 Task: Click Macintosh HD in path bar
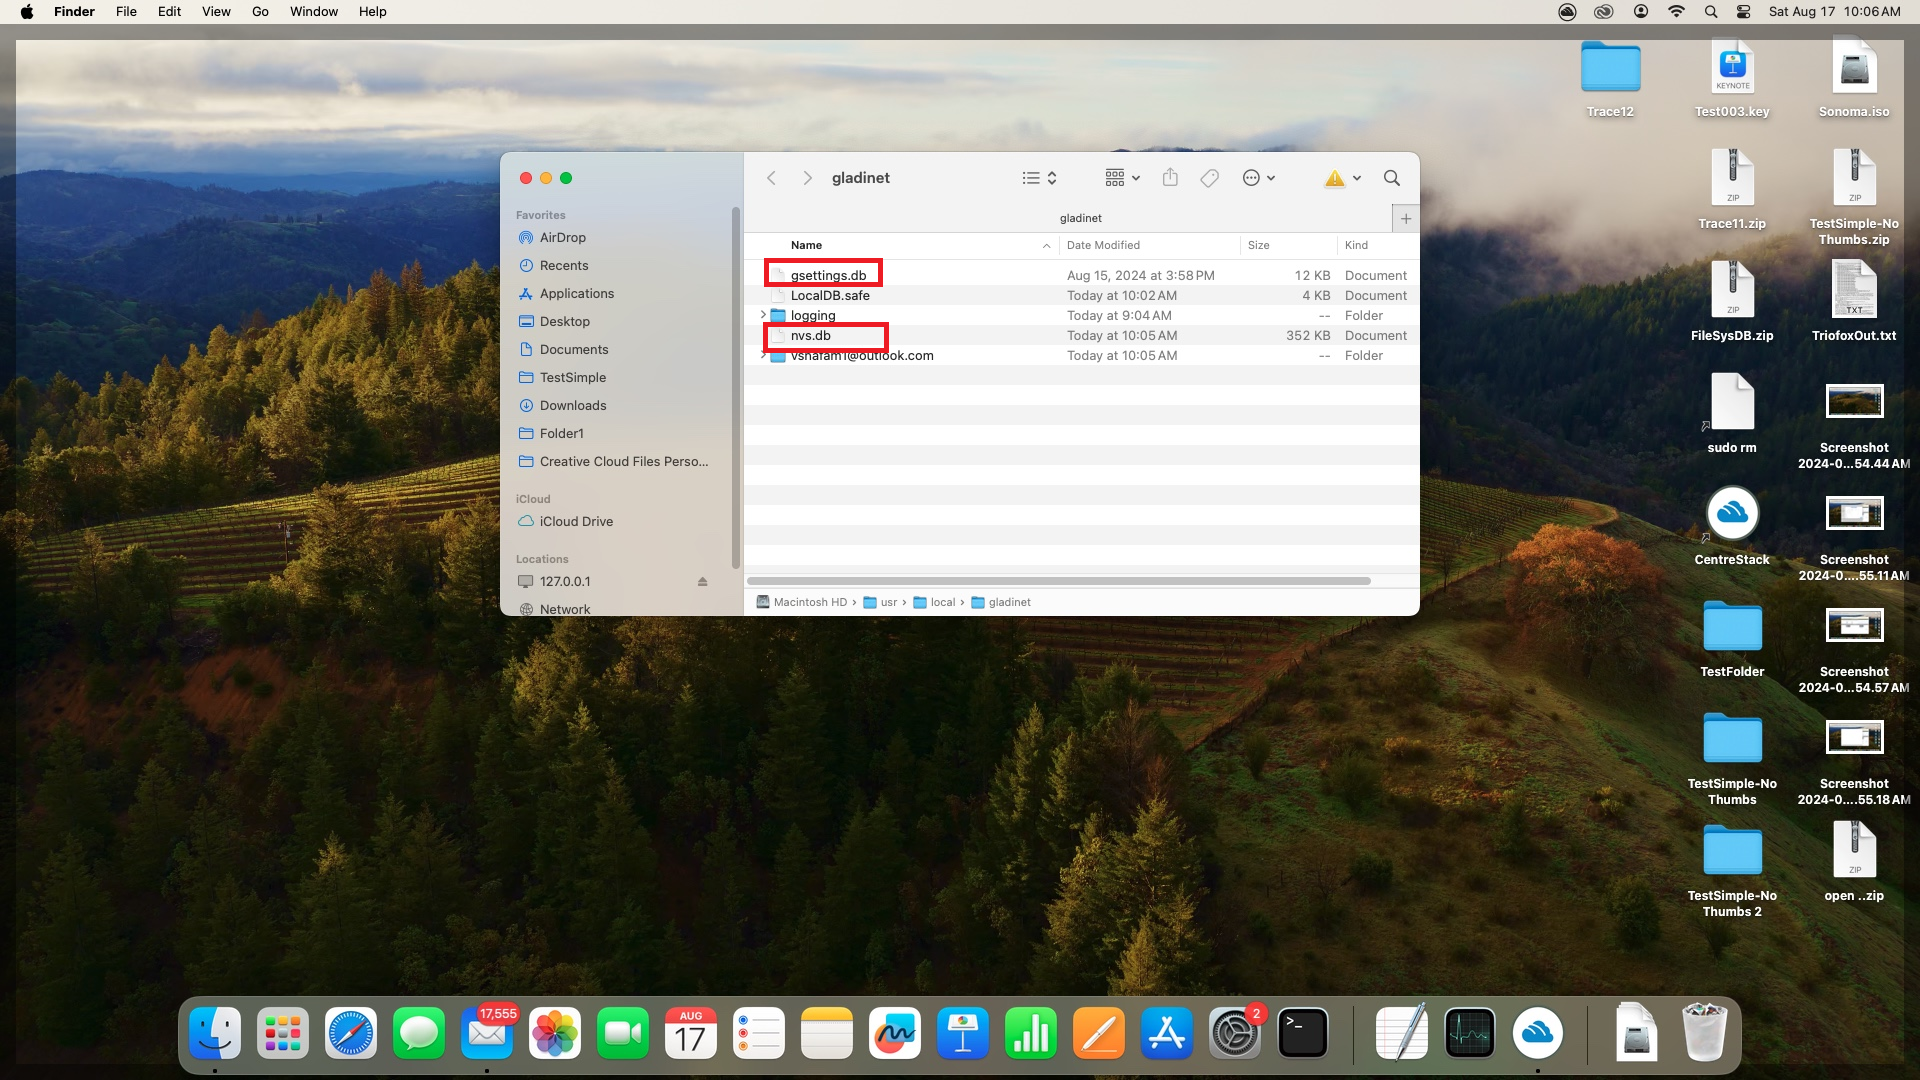(x=802, y=602)
